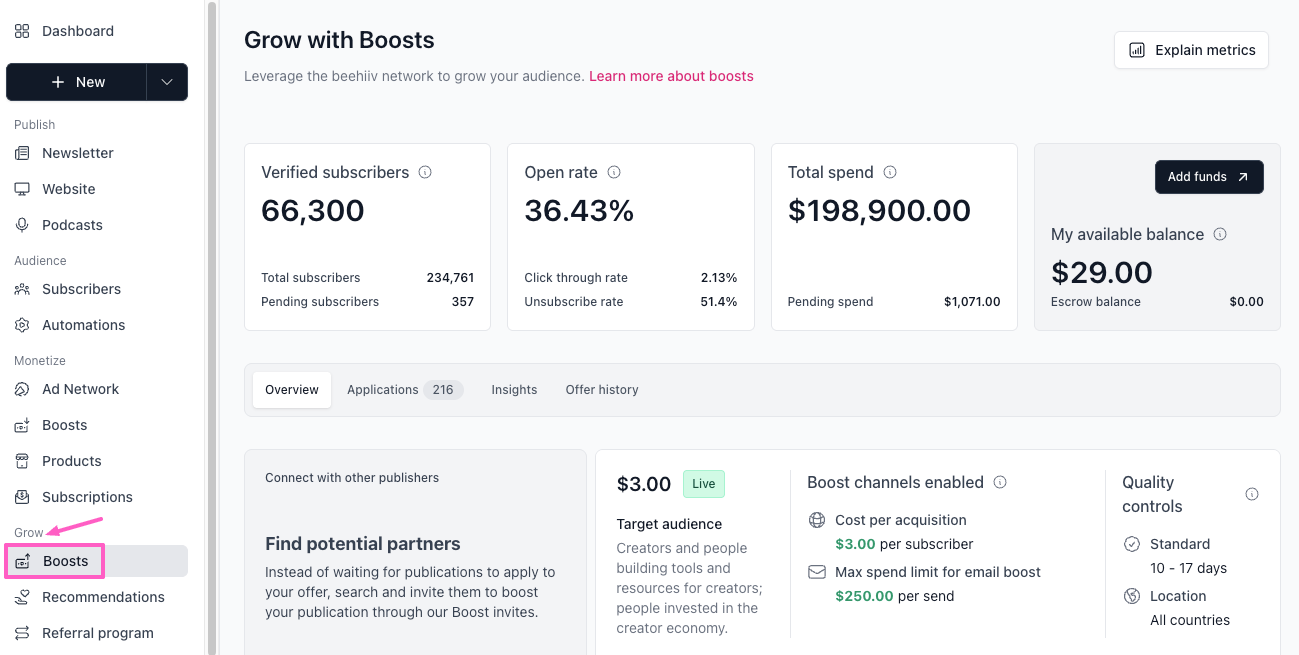Viewport: 1299px width, 655px height.
Task: Click the Podcasts microphone icon
Action: click(x=22, y=225)
